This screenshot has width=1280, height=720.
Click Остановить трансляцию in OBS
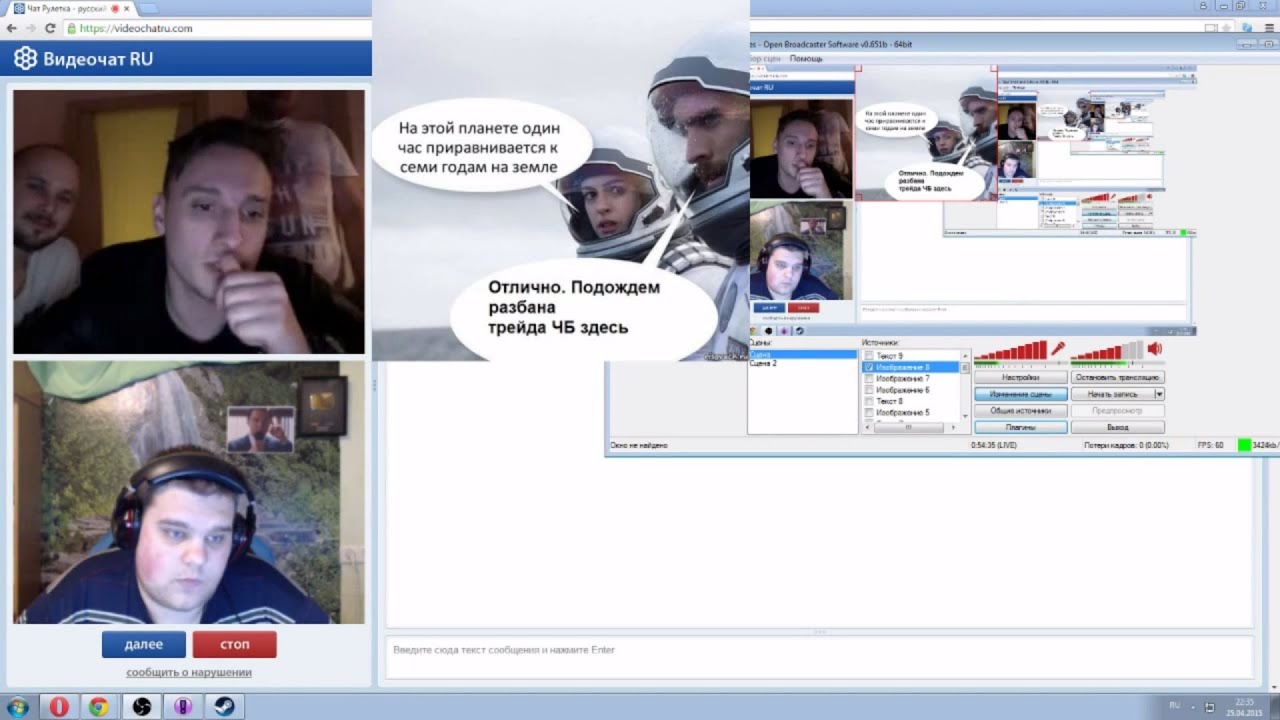[1118, 378]
